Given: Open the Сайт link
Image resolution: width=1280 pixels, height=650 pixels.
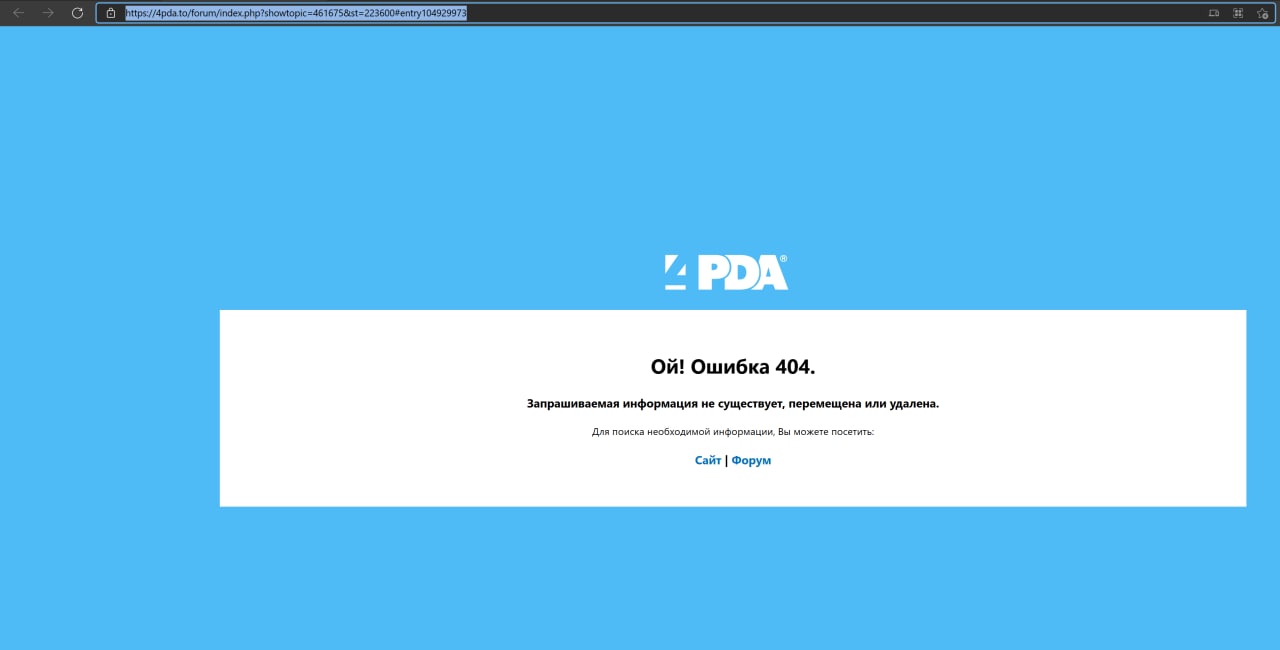Looking at the screenshot, I should point(708,460).
